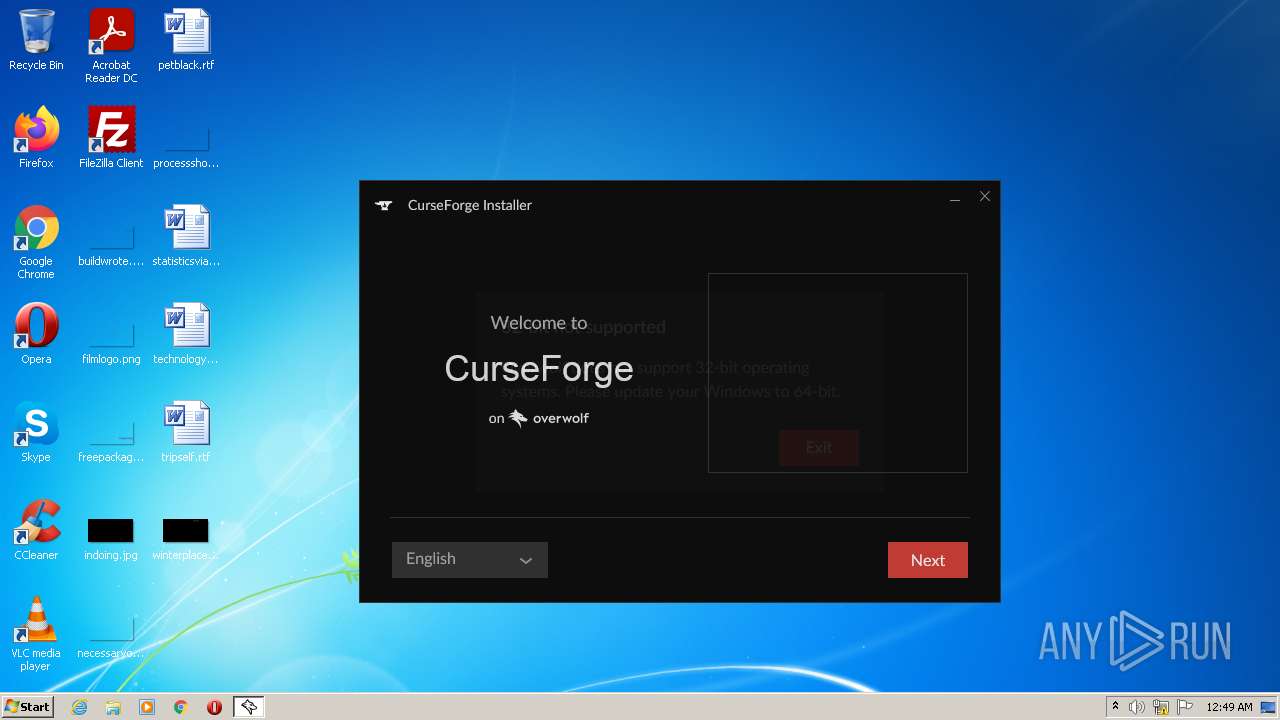Click the large "CurseForge" heading

539,369
